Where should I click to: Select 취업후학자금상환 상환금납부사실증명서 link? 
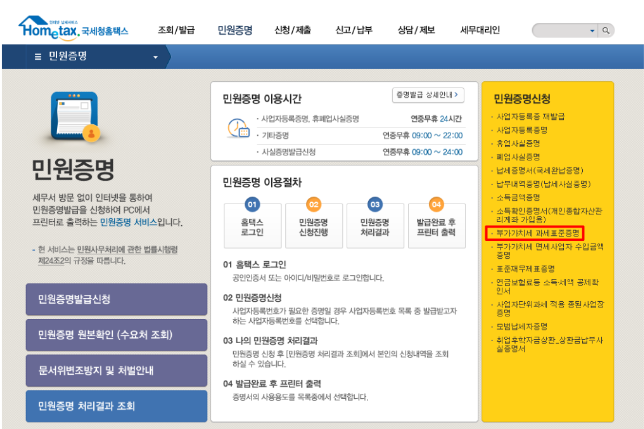coord(549,344)
